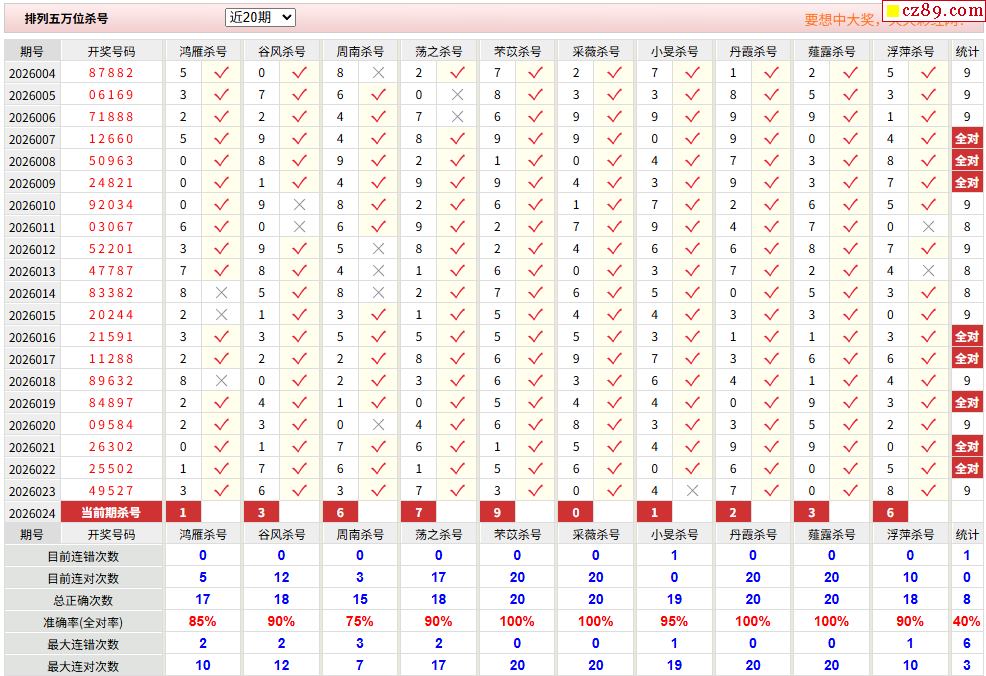Click the cross mark for 小旻杀号 row 2026023

click(x=692, y=490)
